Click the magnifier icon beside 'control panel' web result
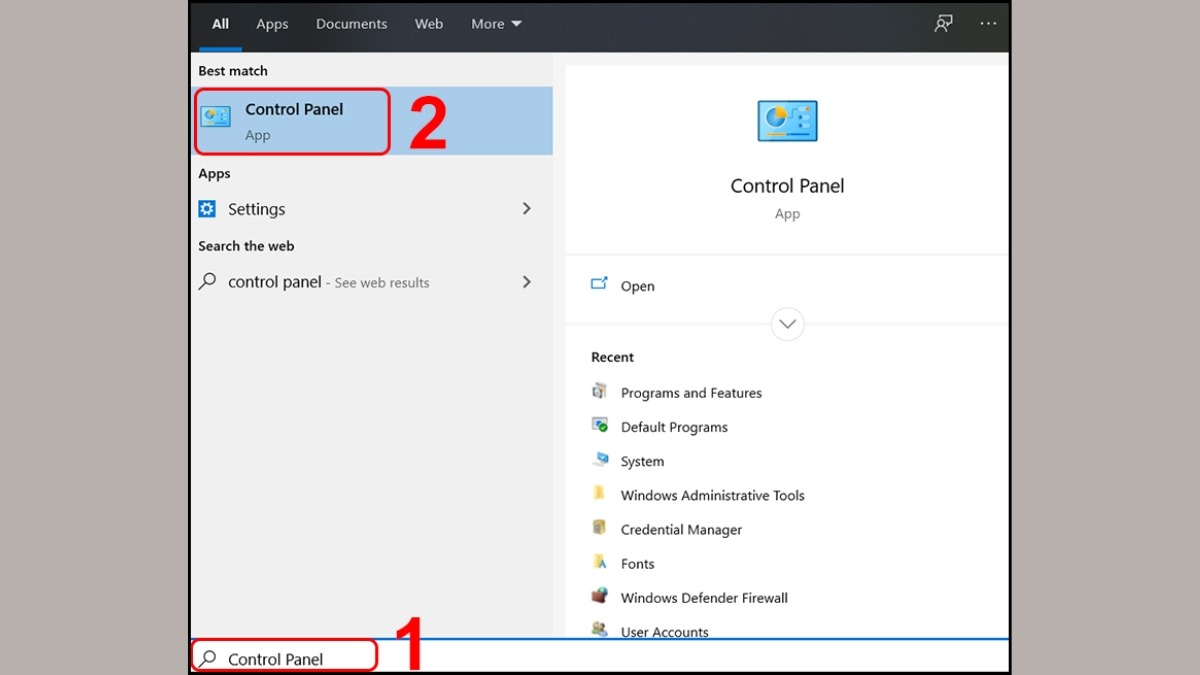Screen dimensions: 1200x675 [x=207, y=282]
